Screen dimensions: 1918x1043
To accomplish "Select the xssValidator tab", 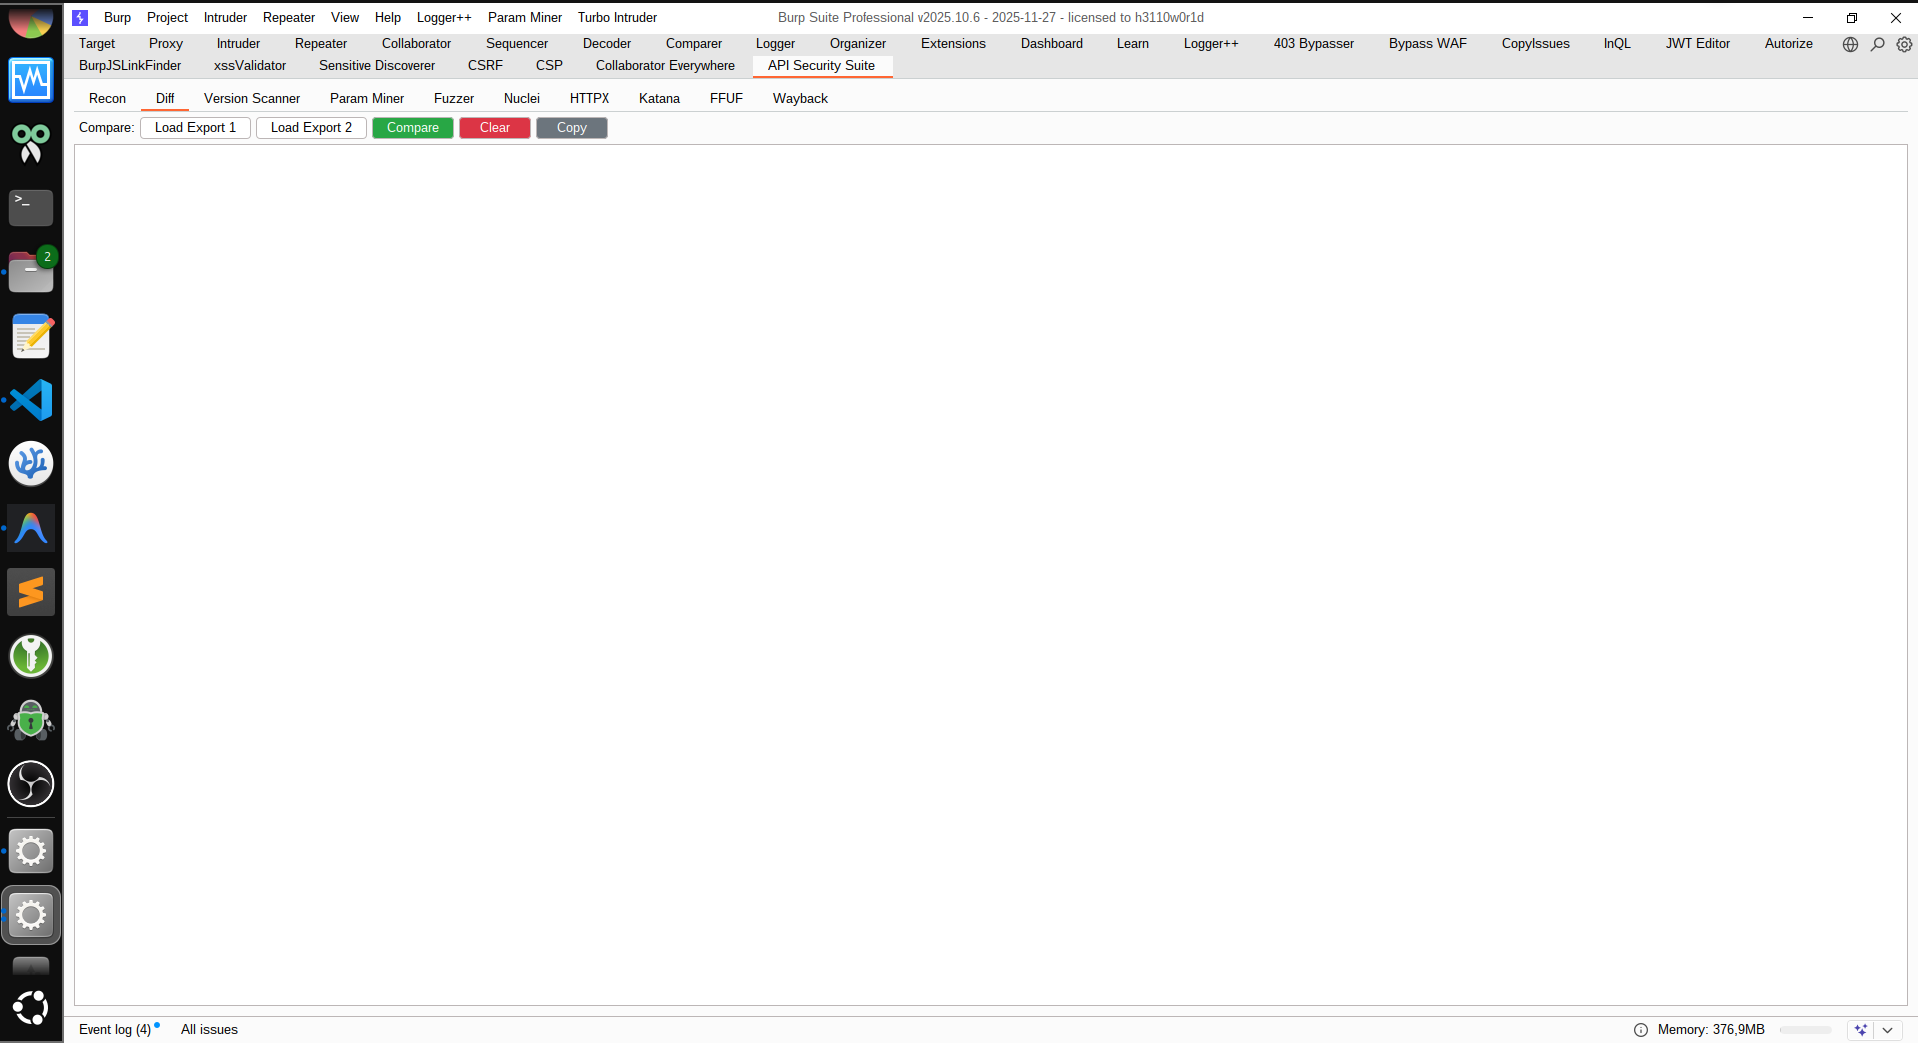I will [250, 66].
